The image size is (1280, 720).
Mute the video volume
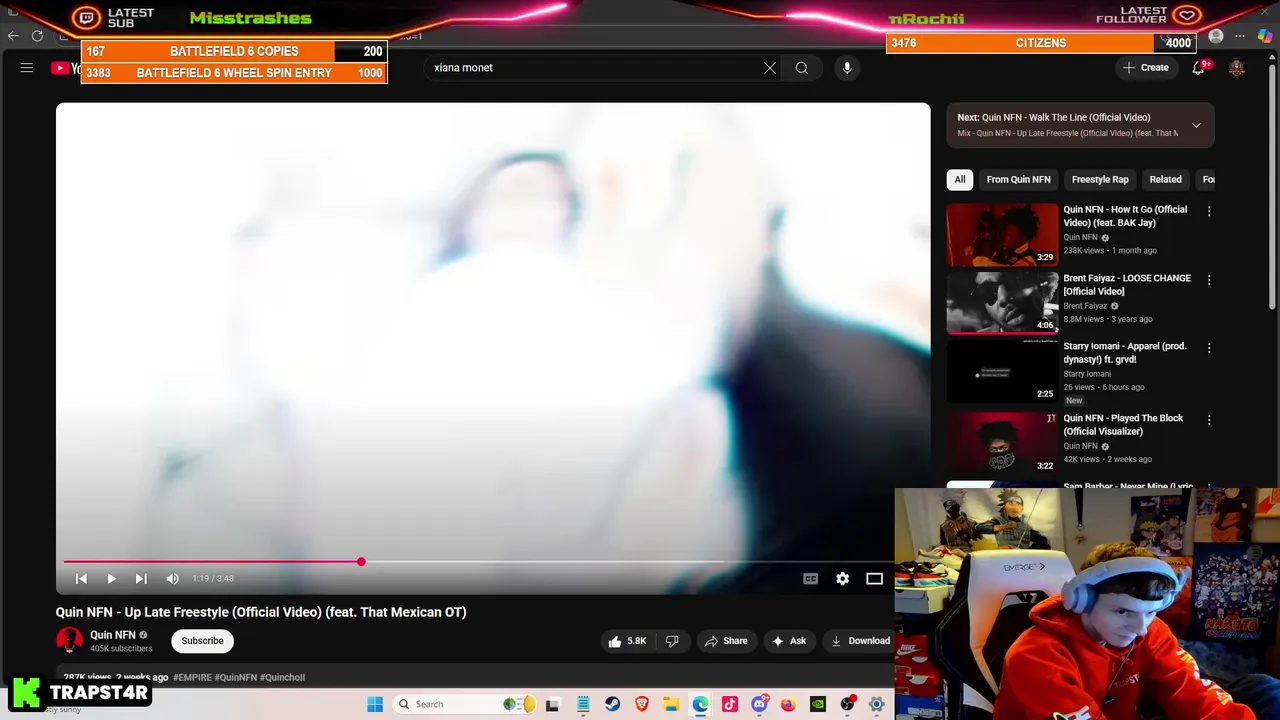click(173, 579)
